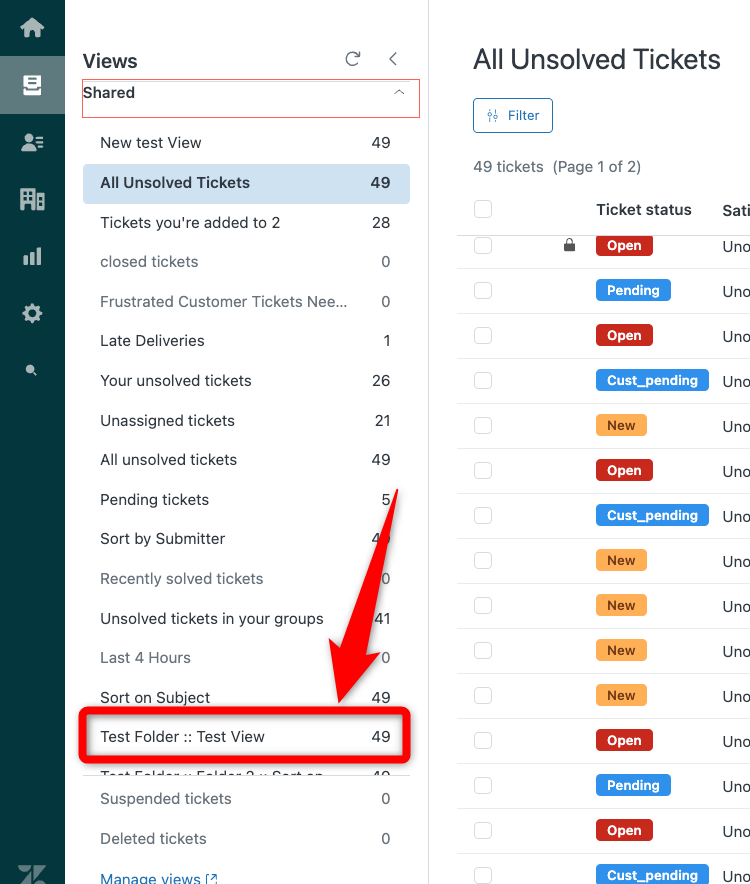Refresh the Views list
This screenshot has height=884, width=750.
352,59
